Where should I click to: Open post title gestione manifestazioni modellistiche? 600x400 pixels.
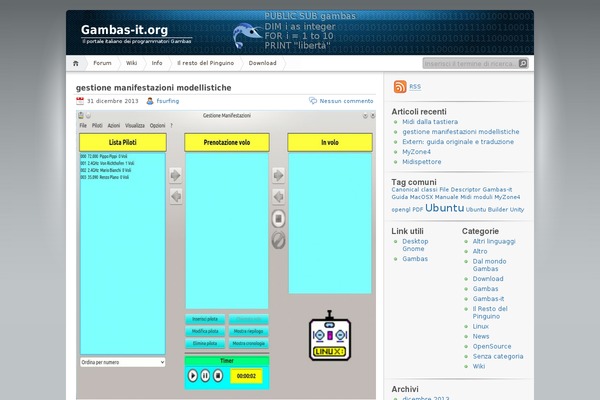tap(153, 88)
